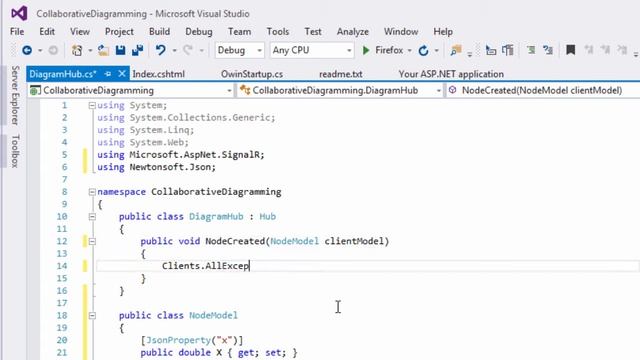This screenshot has height=360, width=640.
Task: Click the Clients.AllExcep code on line 14
Action: click(x=205, y=266)
